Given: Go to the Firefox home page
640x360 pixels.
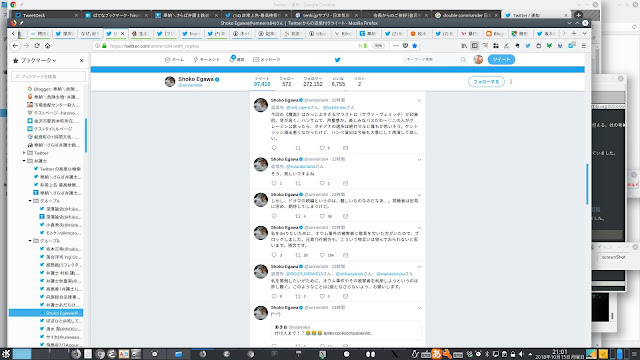Looking at the screenshot, I should [47, 46].
